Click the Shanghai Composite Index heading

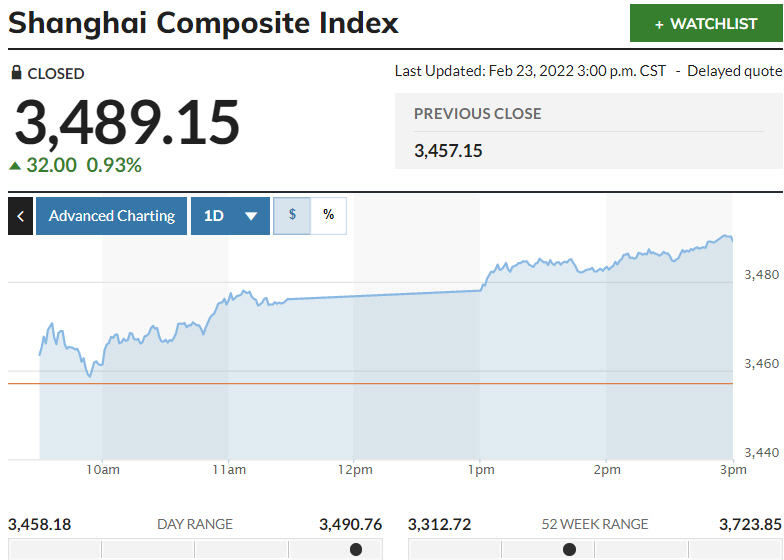(x=204, y=23)
